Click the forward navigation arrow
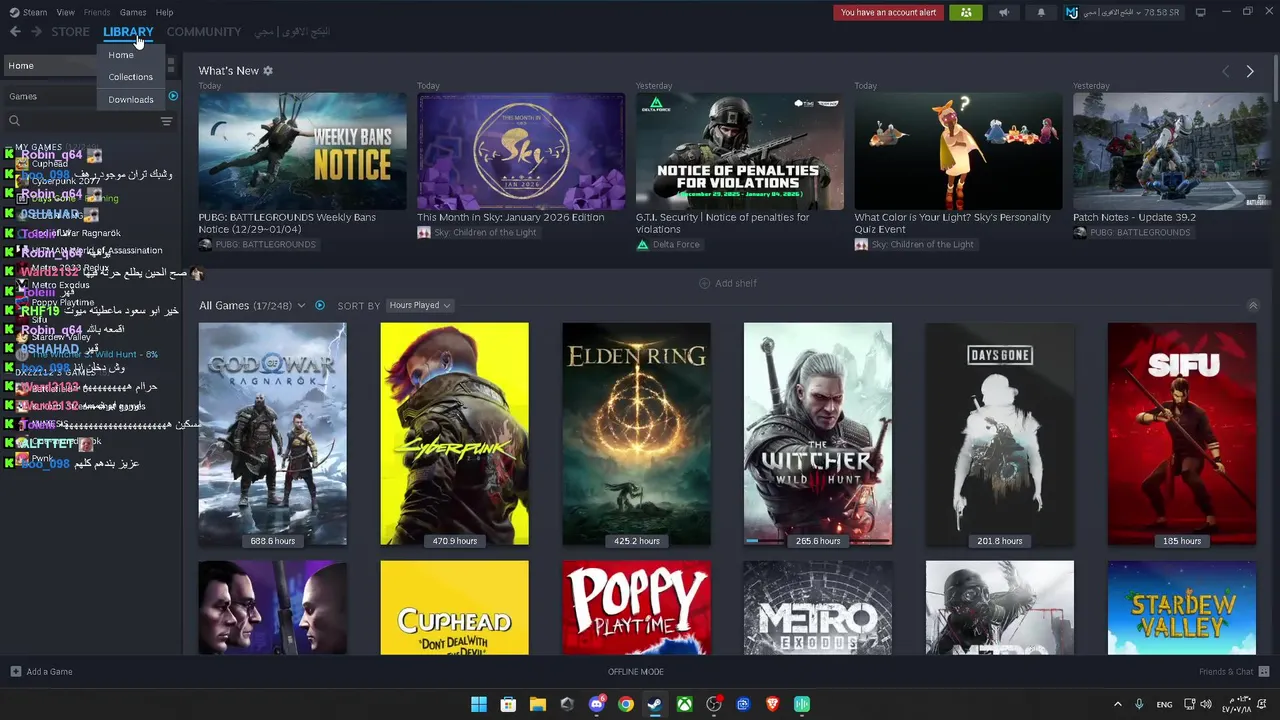 point(36,32)
